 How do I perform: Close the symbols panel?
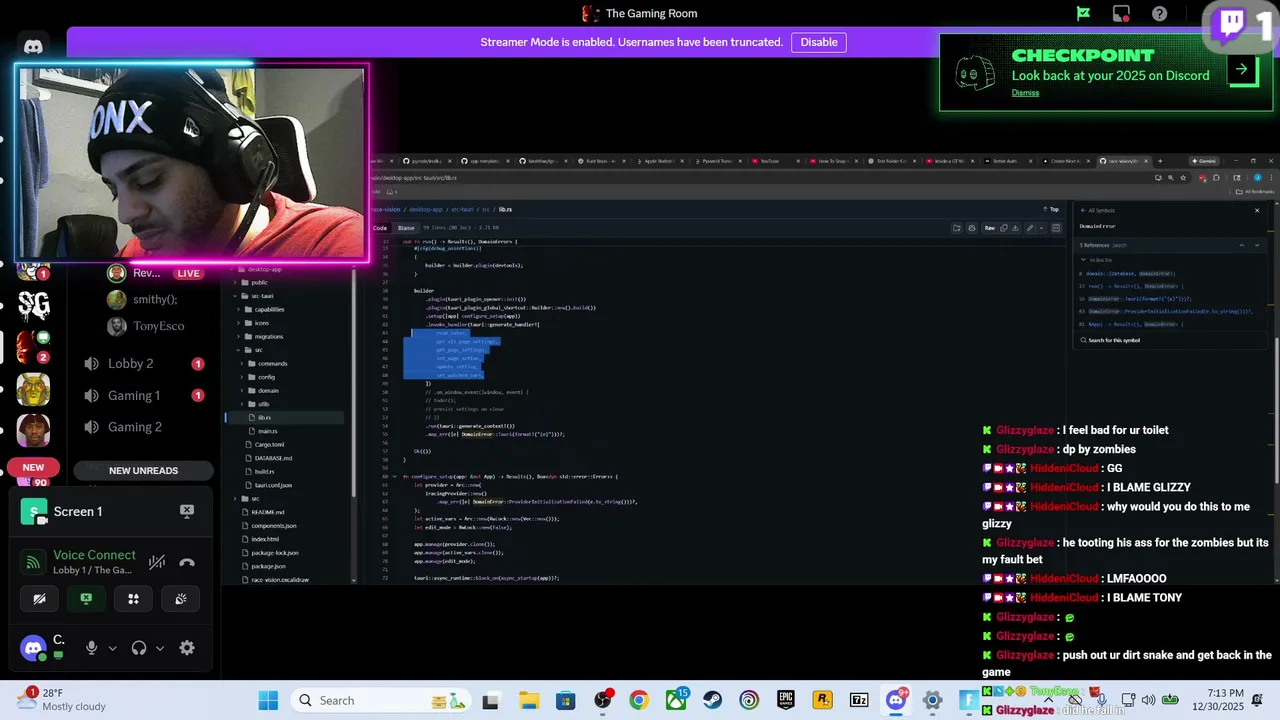[1257, 210]
